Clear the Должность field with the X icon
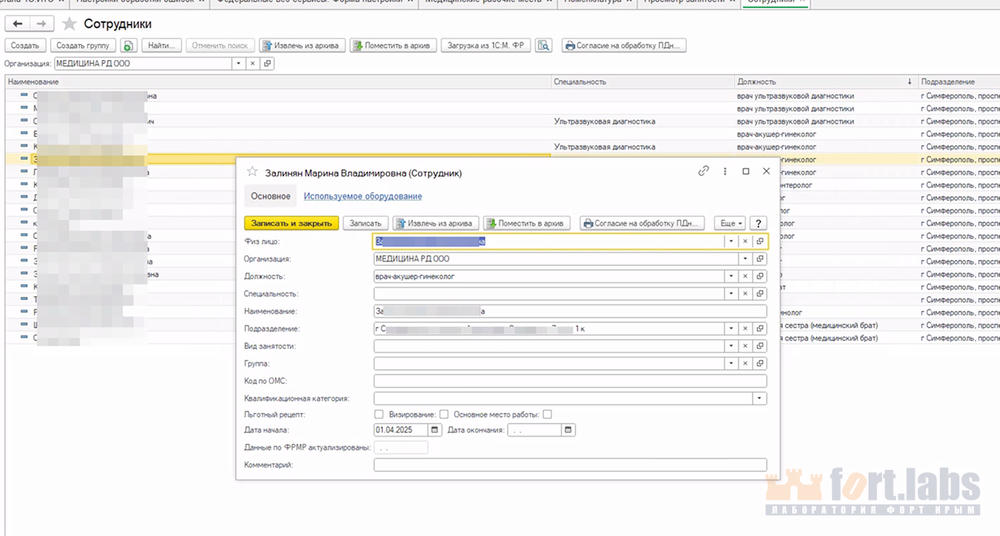Image resolution: width=1000 pixels, height=536 pixels. point(744,276)
